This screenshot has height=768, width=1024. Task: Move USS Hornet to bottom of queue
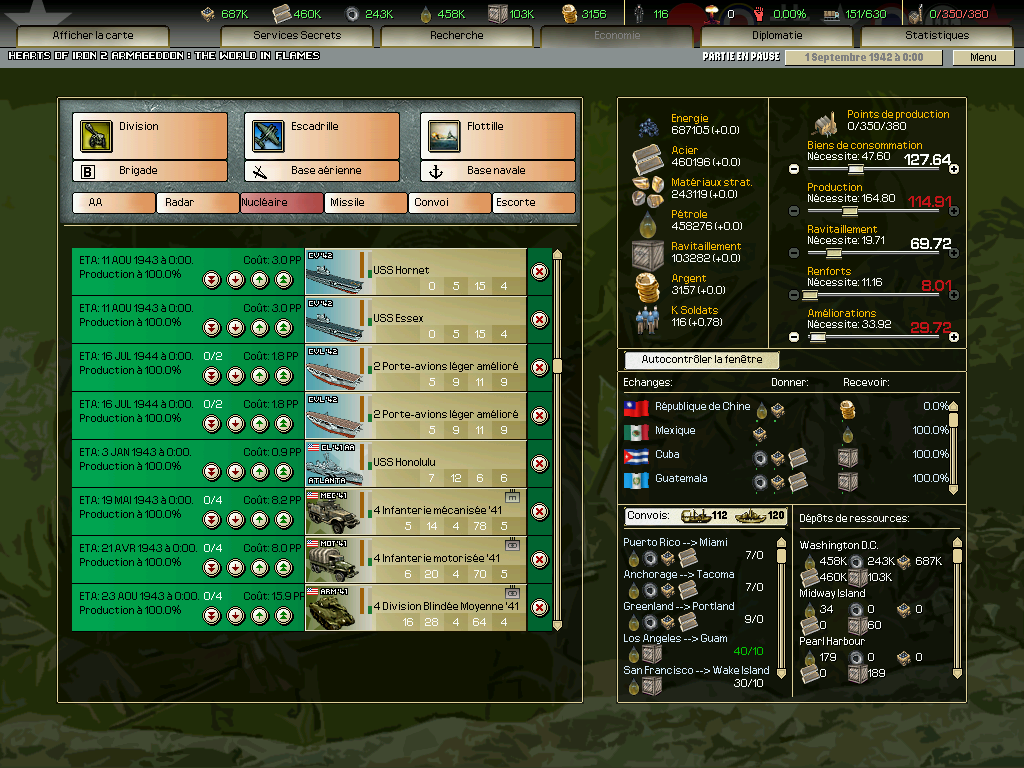click(212, 280)
